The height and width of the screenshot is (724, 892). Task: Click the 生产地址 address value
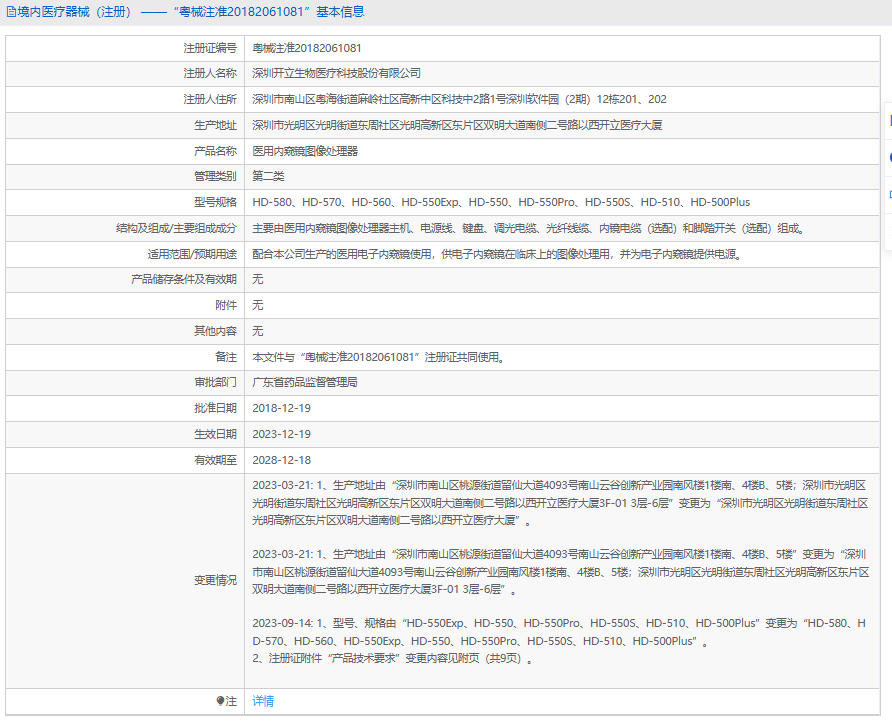point(457,125)
